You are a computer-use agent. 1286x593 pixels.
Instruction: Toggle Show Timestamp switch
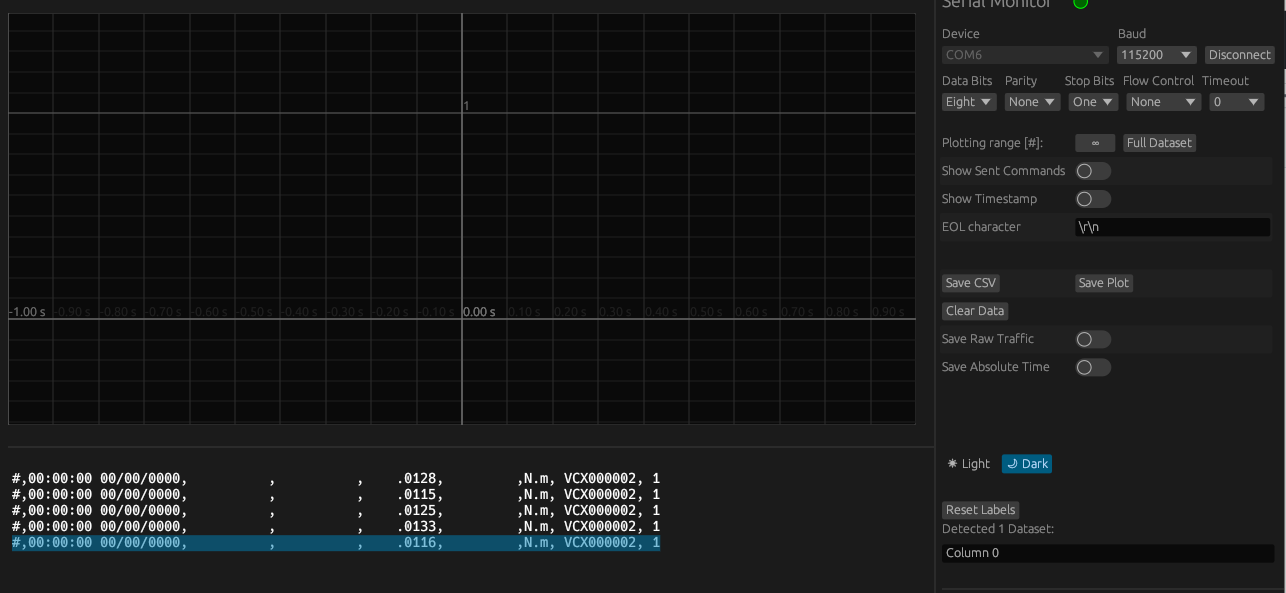(x=1093, y=199)
